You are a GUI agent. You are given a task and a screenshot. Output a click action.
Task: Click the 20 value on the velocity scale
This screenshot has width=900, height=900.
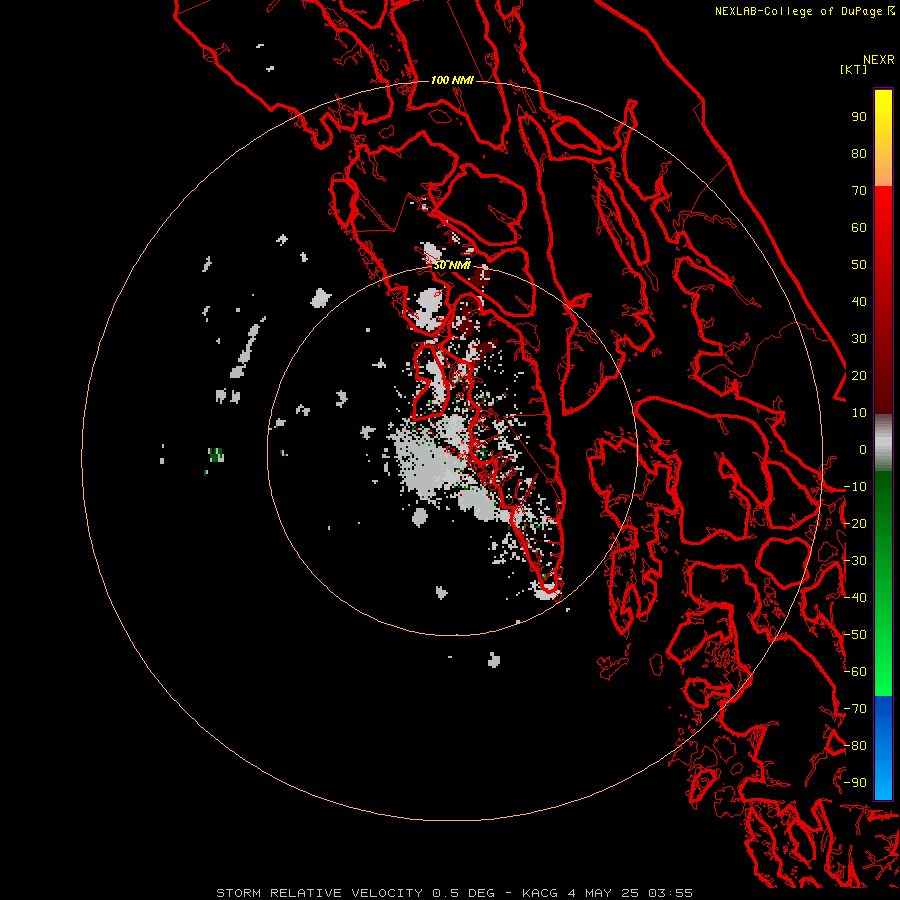coord(859,376)
